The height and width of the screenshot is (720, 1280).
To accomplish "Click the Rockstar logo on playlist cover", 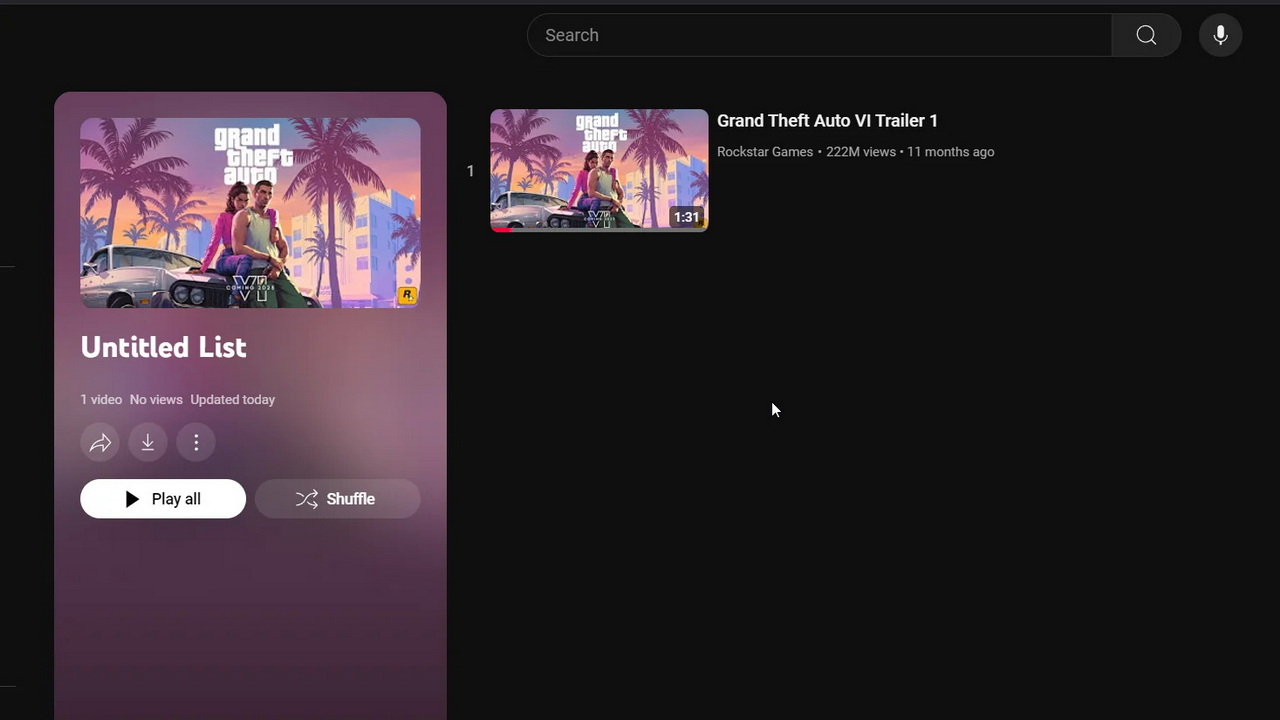I will 407,295.
